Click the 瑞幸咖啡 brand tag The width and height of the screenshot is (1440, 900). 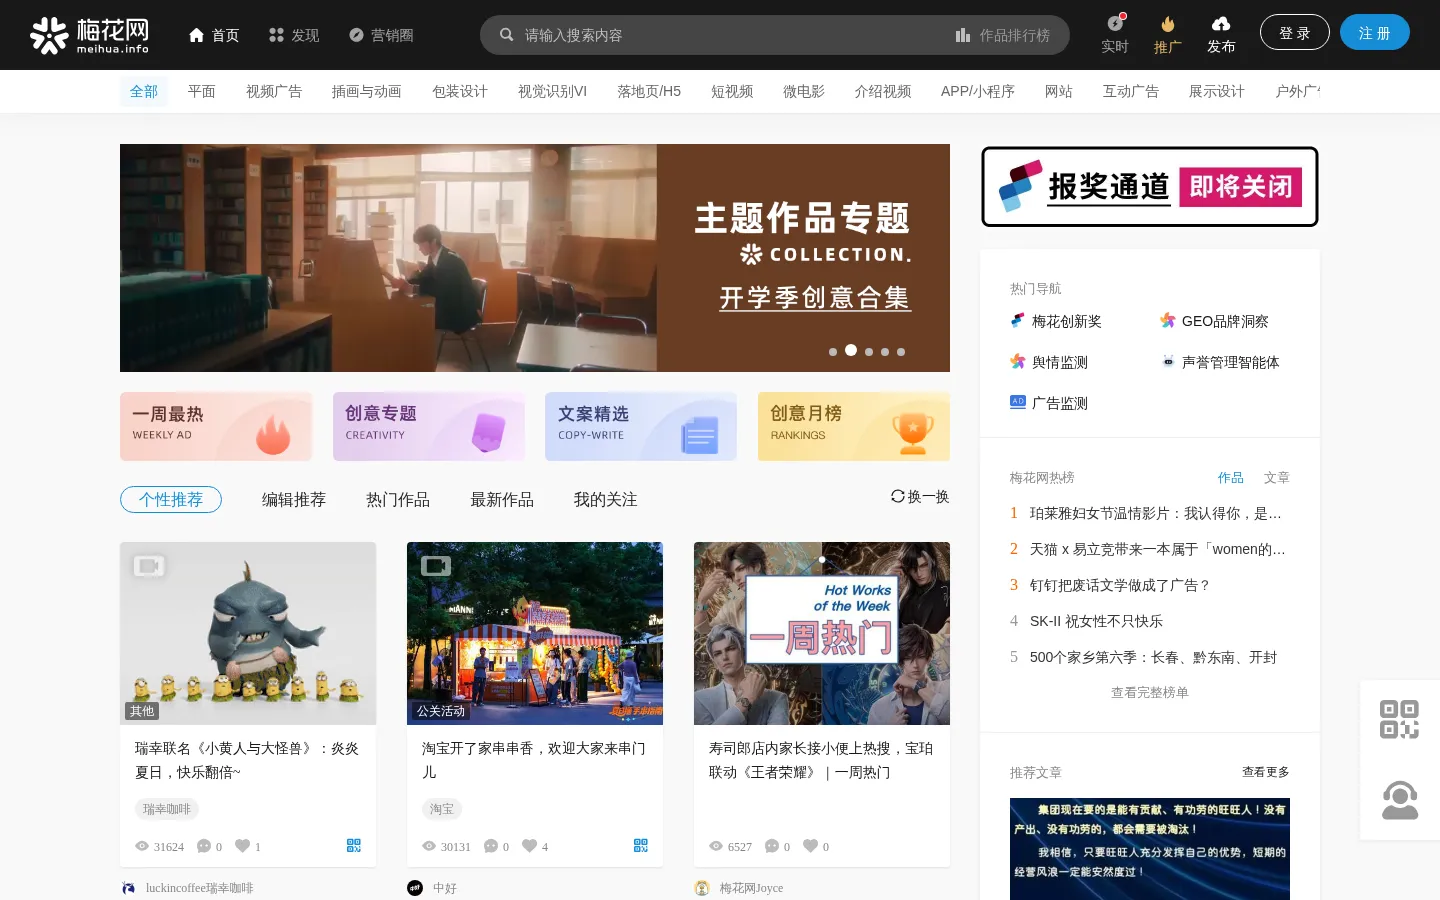pos(167,809)
